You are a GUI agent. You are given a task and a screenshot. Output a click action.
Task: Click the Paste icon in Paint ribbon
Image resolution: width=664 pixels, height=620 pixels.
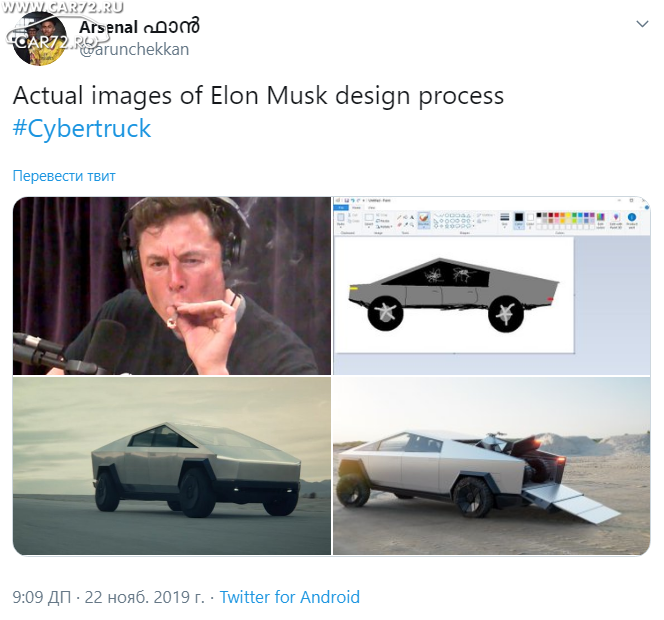pos(341,220)
